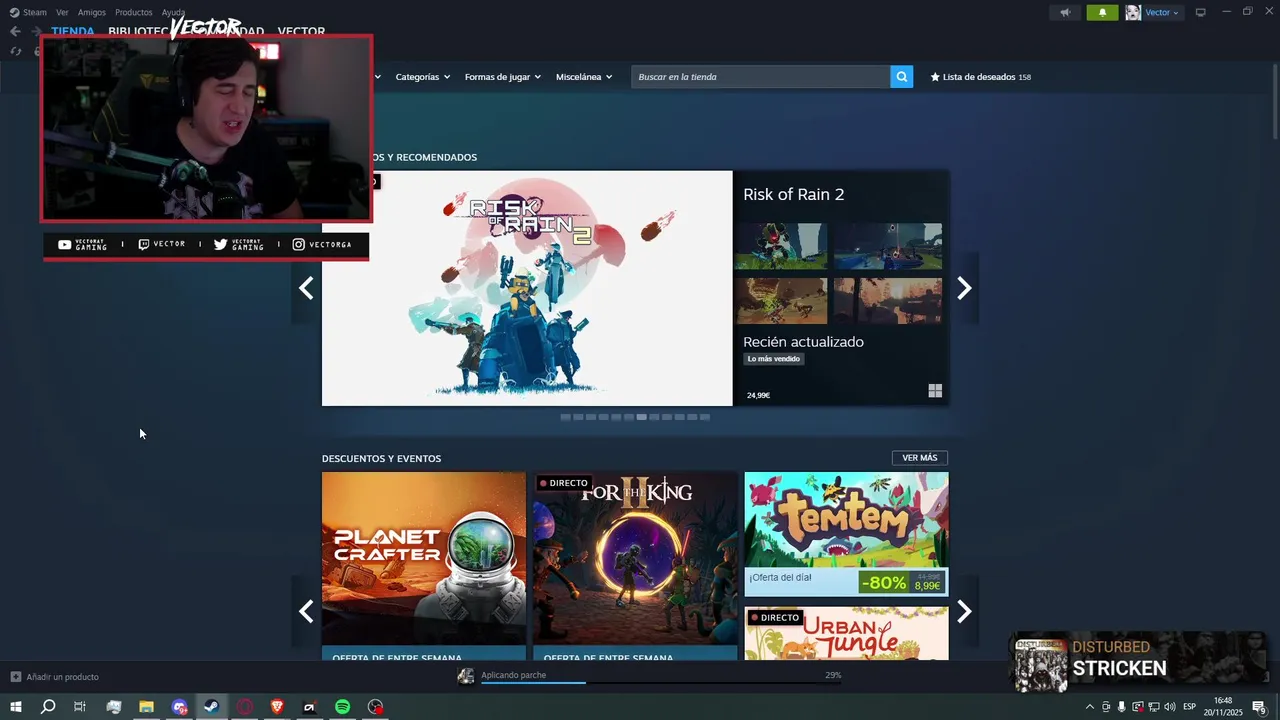Click the blue search magnifier button

click(902, 77)
